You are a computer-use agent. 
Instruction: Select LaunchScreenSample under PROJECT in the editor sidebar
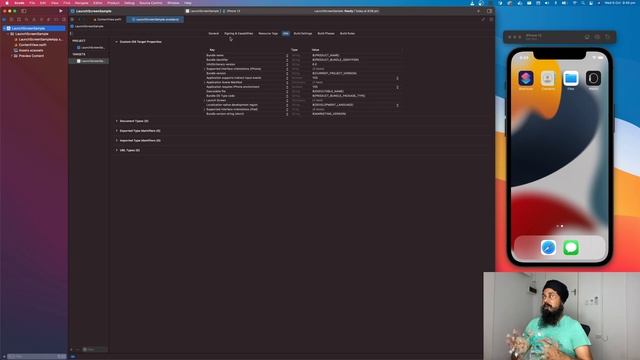91,47
